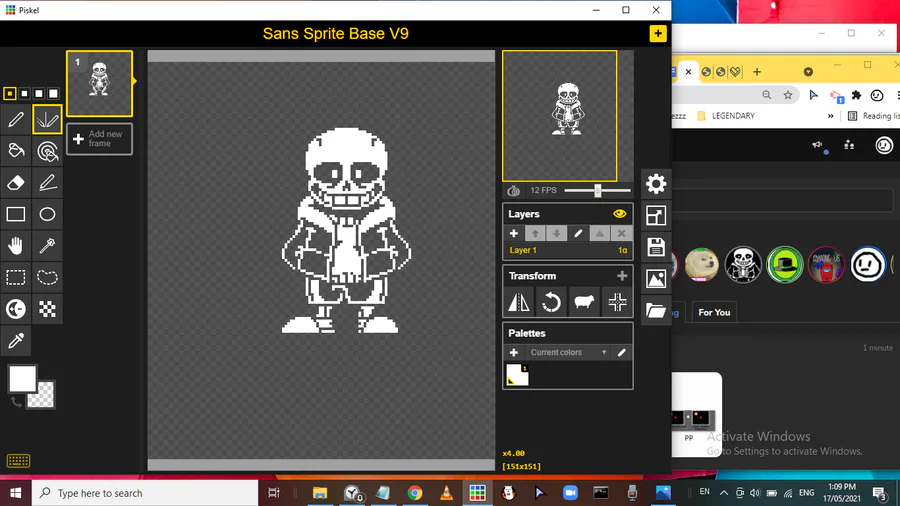Swap primary and secondary colors
900x506 pixels.
16,402
